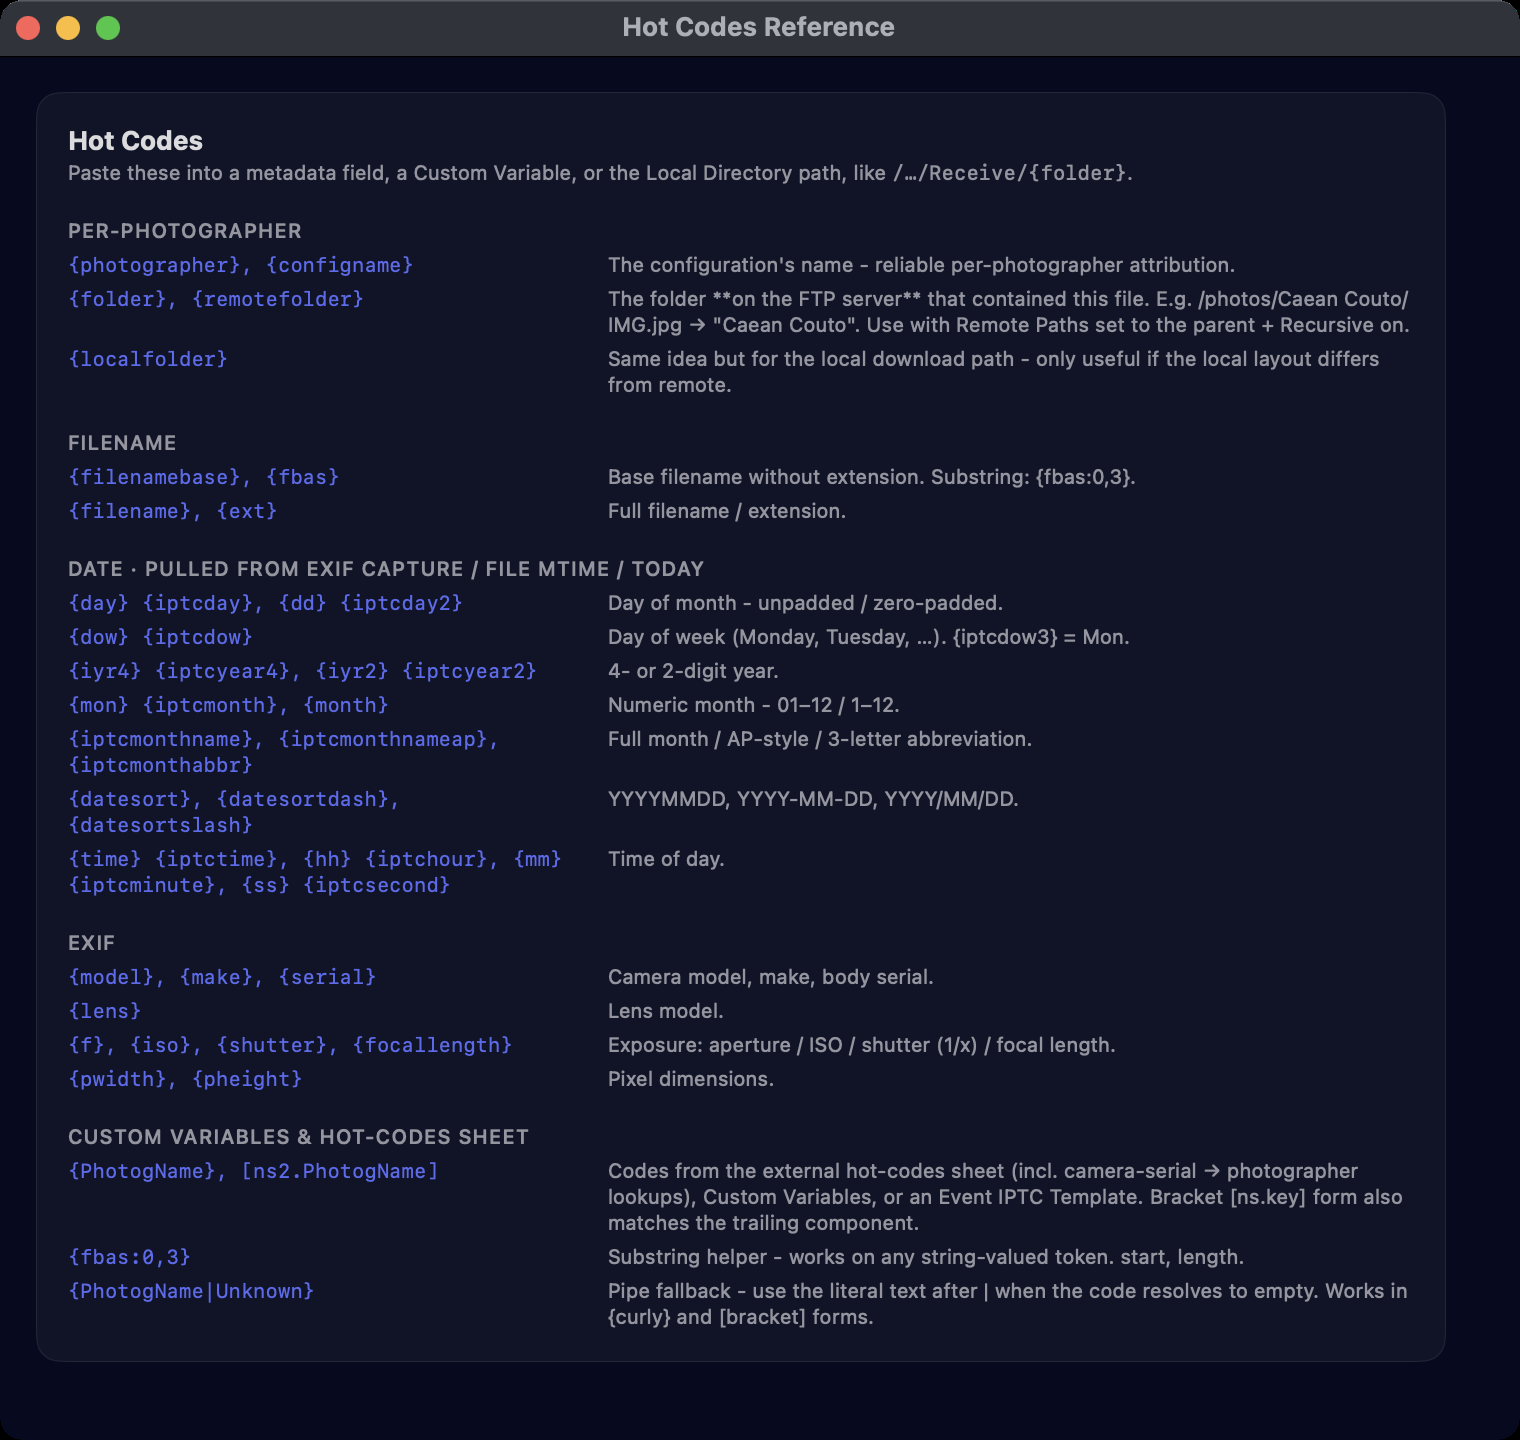Select the 'PER-PHOTOGRAPHER' section header
Image resolution: width=1520 pixels, height=1440 pixels.
tap(185, 231)
